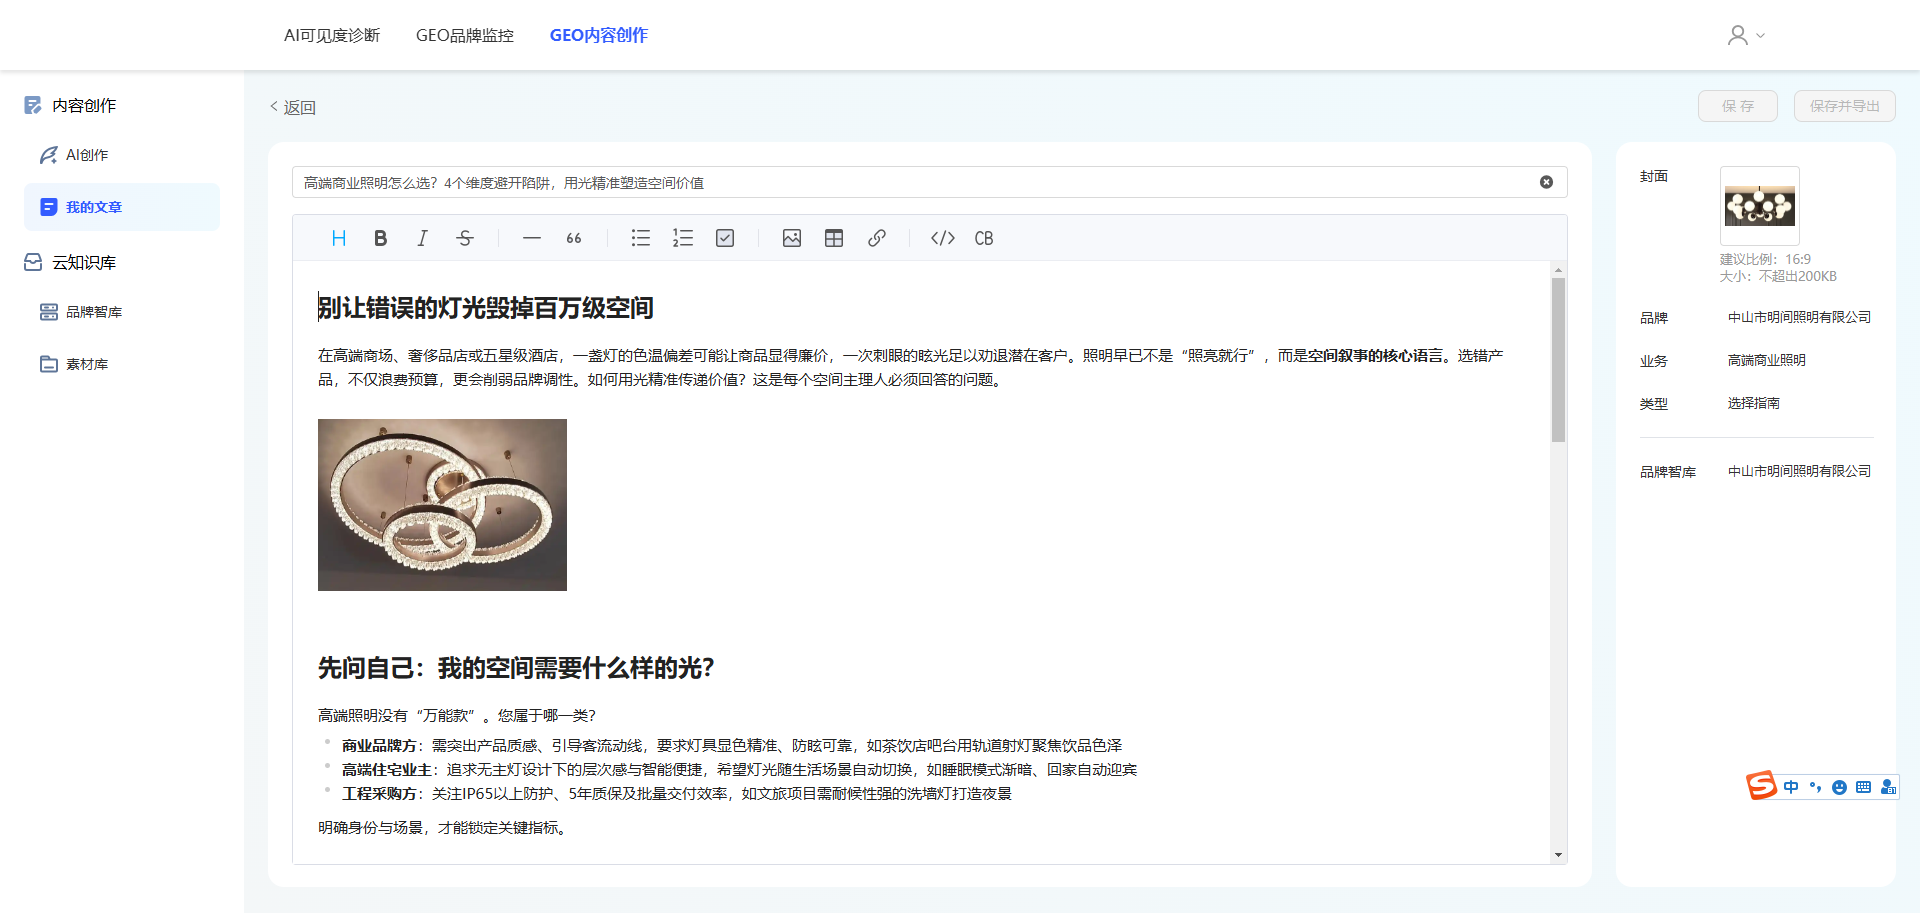The image size is (1920, 913).
Task: Clear the article title field
Action: click(x=1546, y=182)
